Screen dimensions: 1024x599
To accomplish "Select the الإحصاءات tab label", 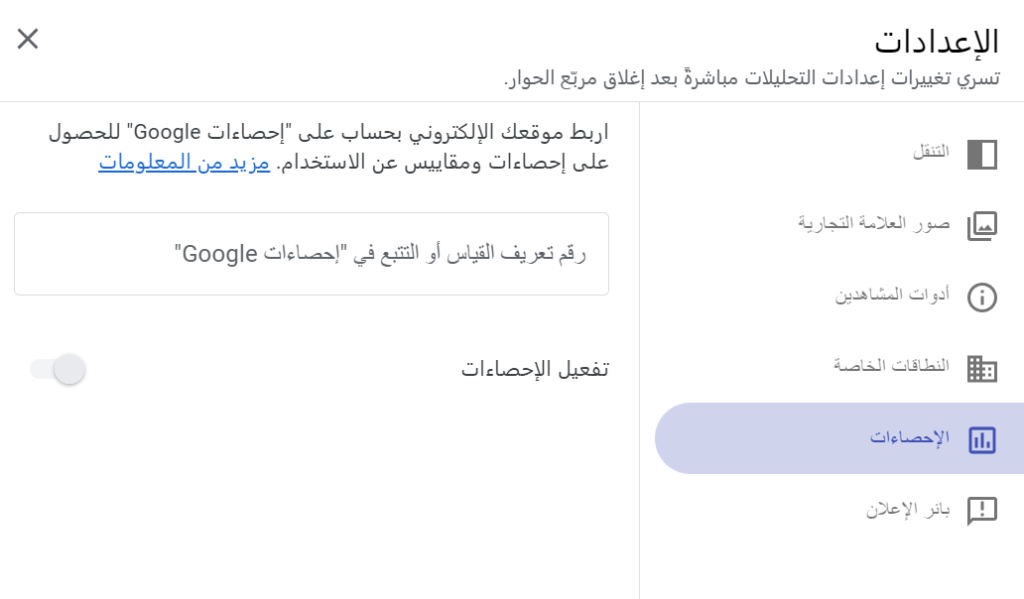I will [x=909, y=438].
